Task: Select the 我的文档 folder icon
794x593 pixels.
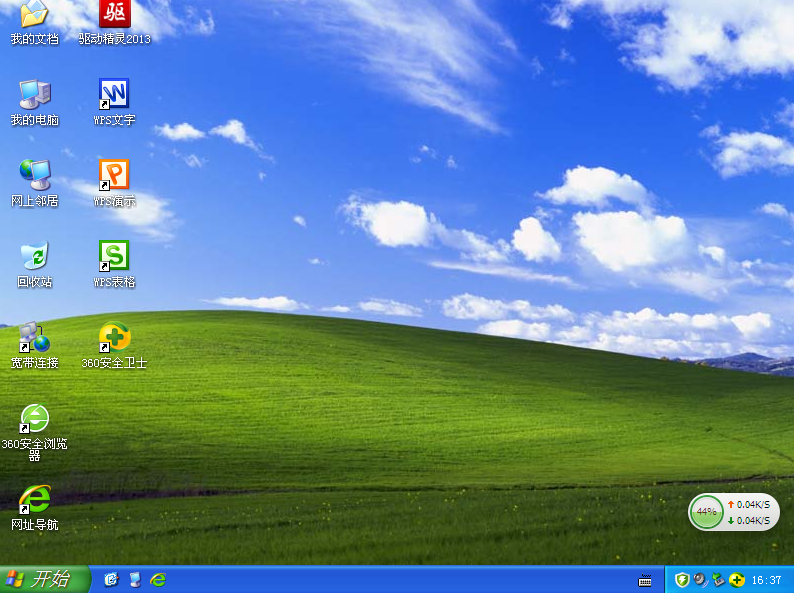Action: pyautogui.click(x=34, y=16)
